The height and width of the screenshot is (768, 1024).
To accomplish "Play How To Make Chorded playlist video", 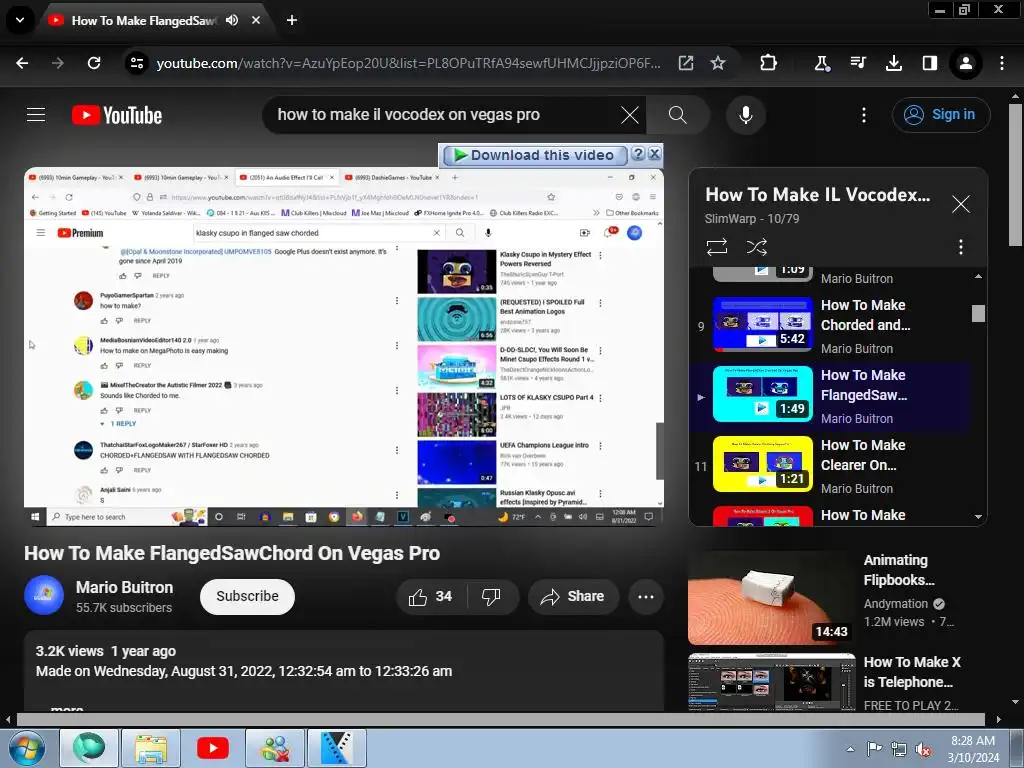I will pos(830,325).
